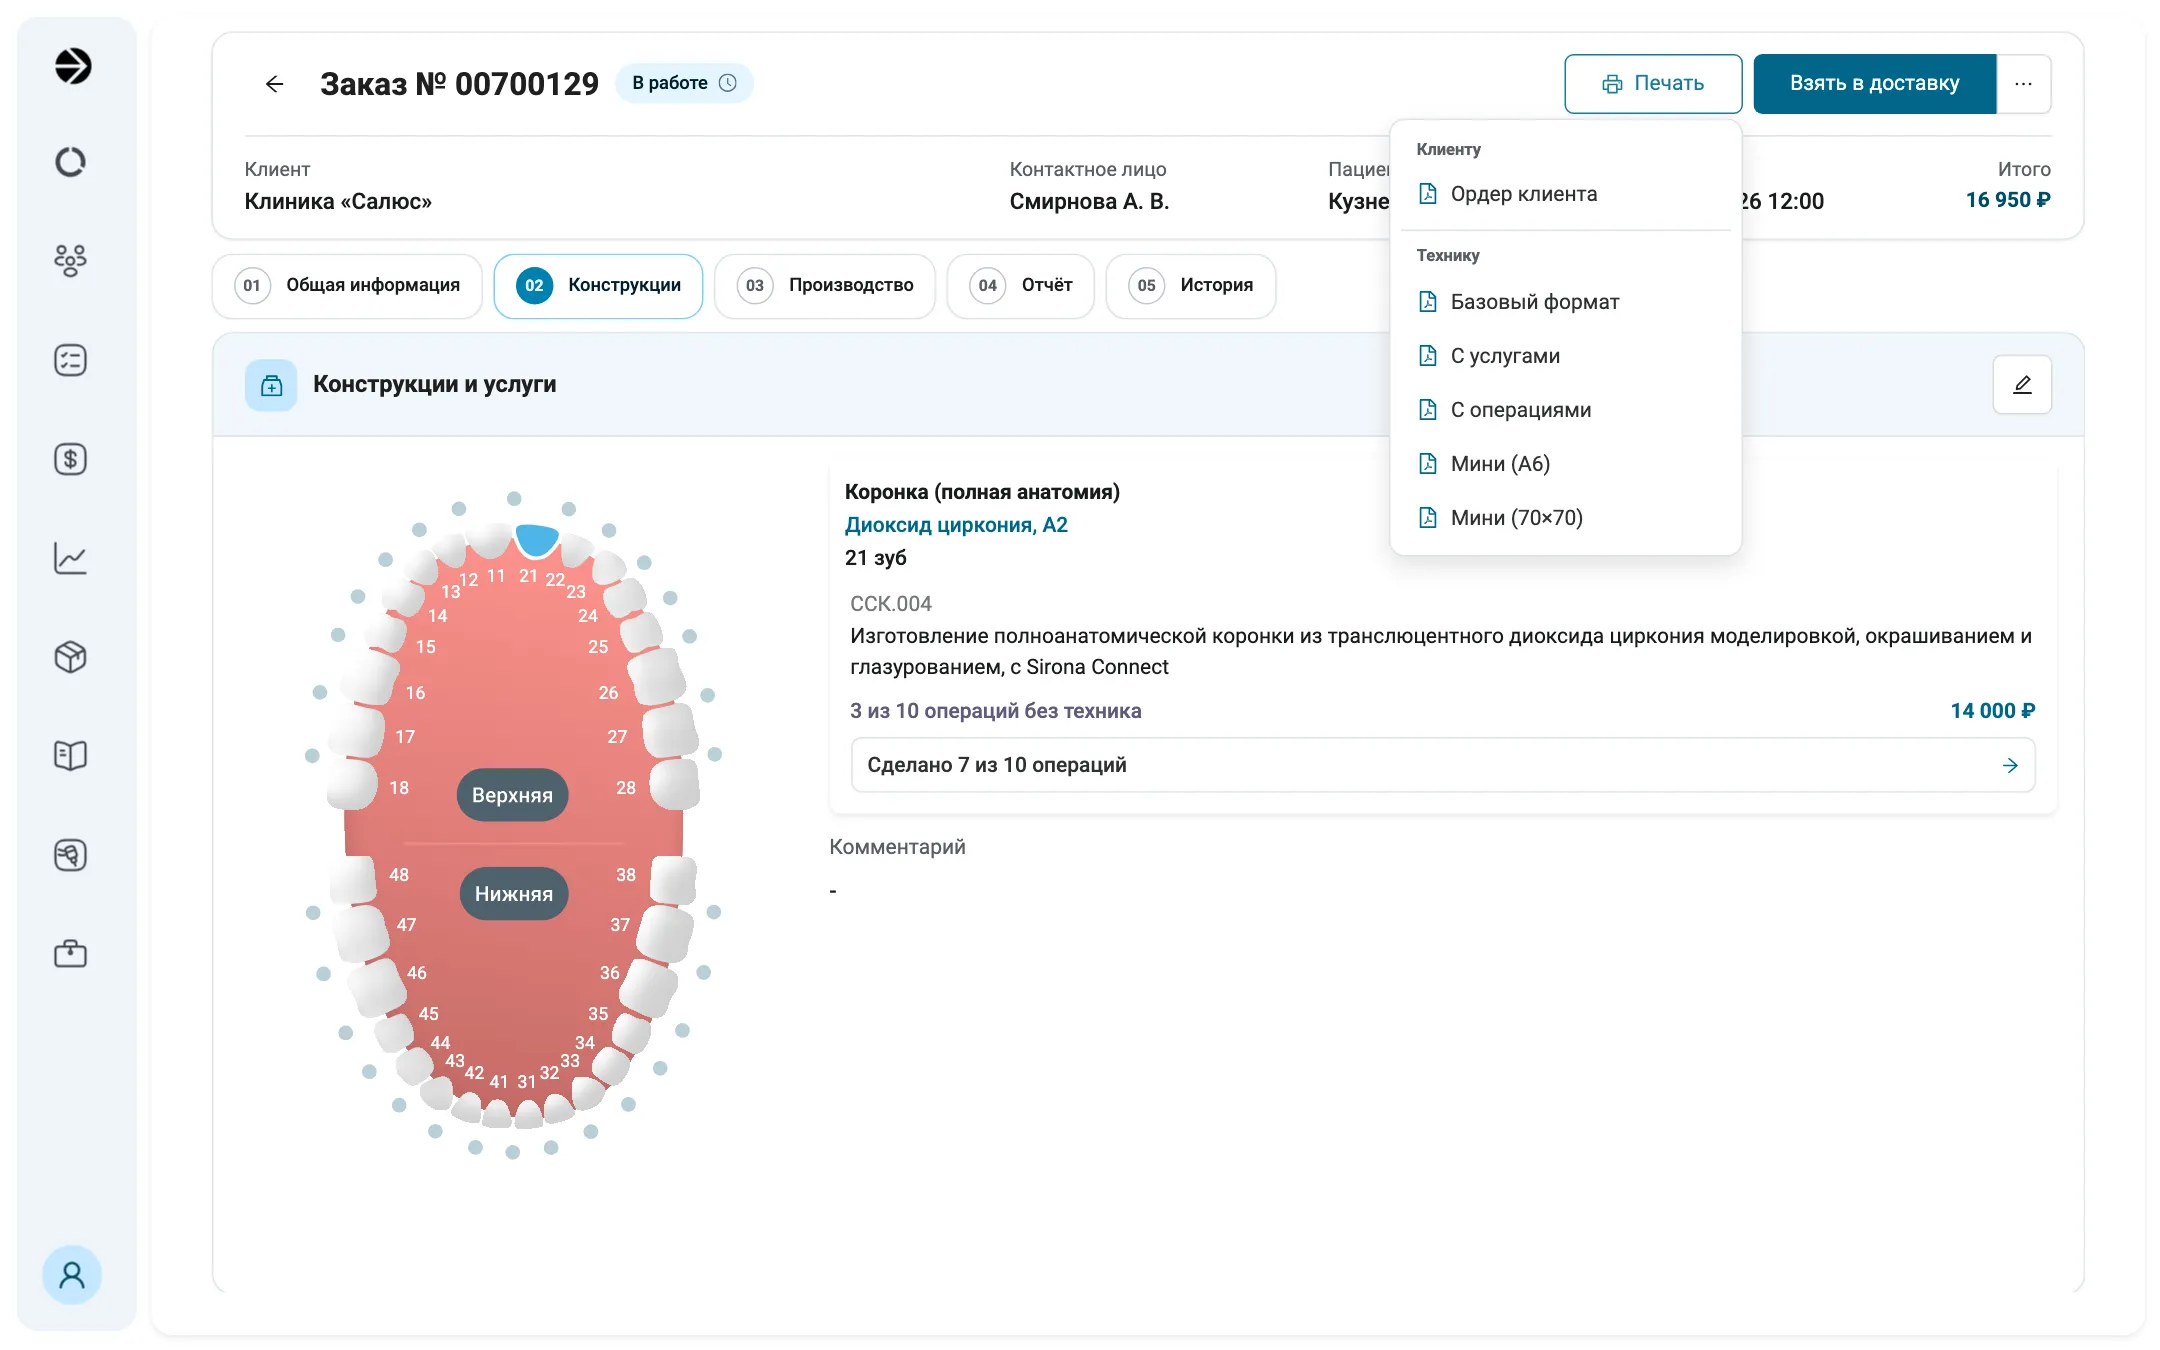Click the app logo at sidebar top
The image size is (2160, 1350).
tap(72, 66)
